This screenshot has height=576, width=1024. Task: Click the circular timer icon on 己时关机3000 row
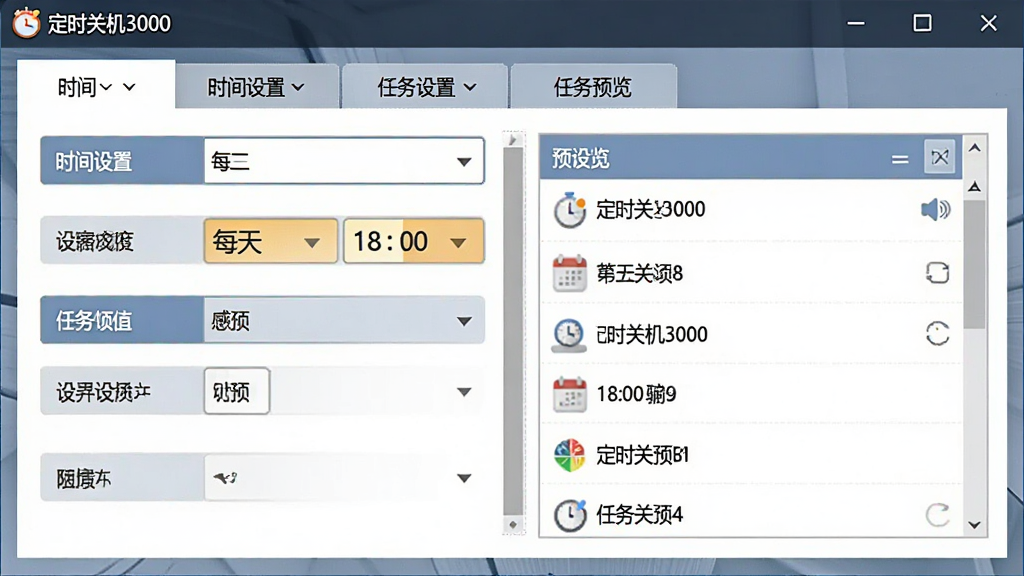pyautogui.click(x=937, y=334)
